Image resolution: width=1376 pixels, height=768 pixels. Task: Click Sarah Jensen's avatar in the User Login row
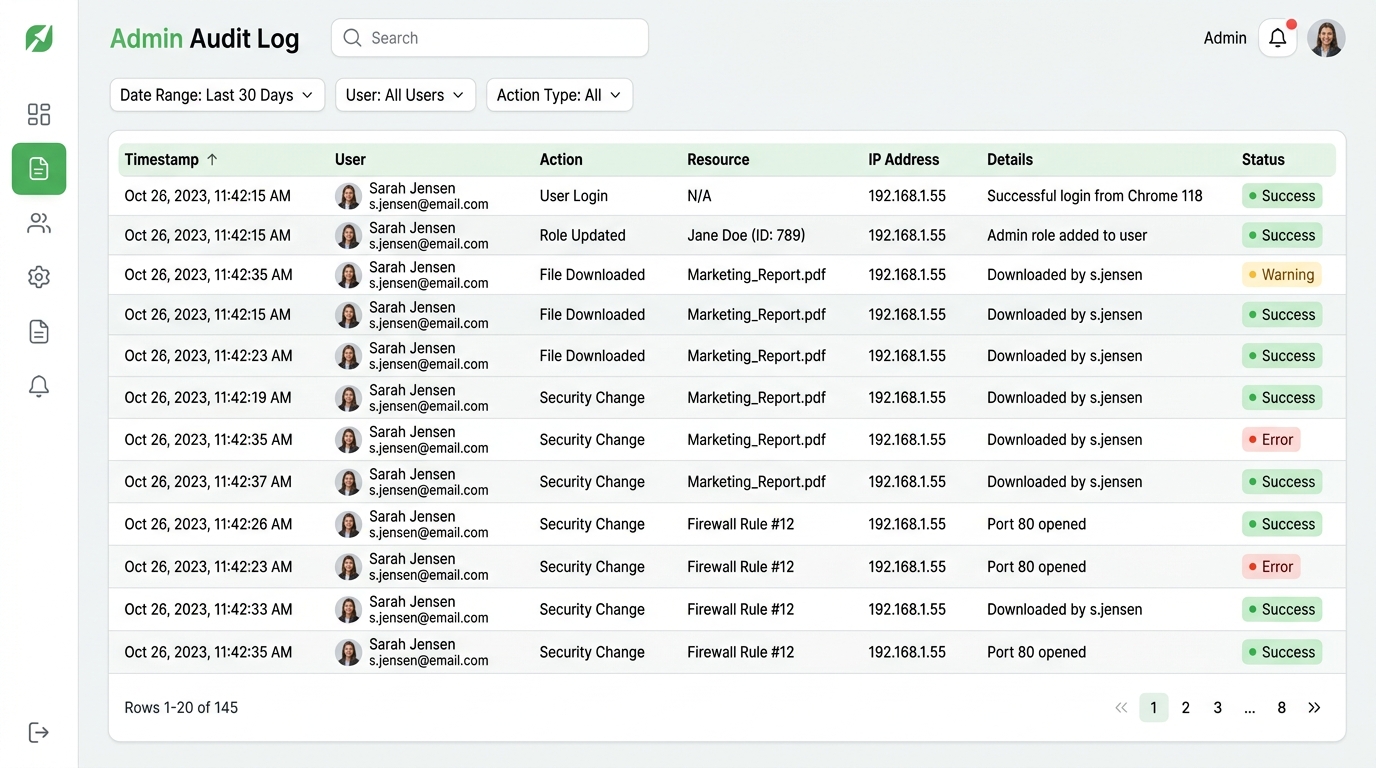pyautogui.click(x=348, y=196)
